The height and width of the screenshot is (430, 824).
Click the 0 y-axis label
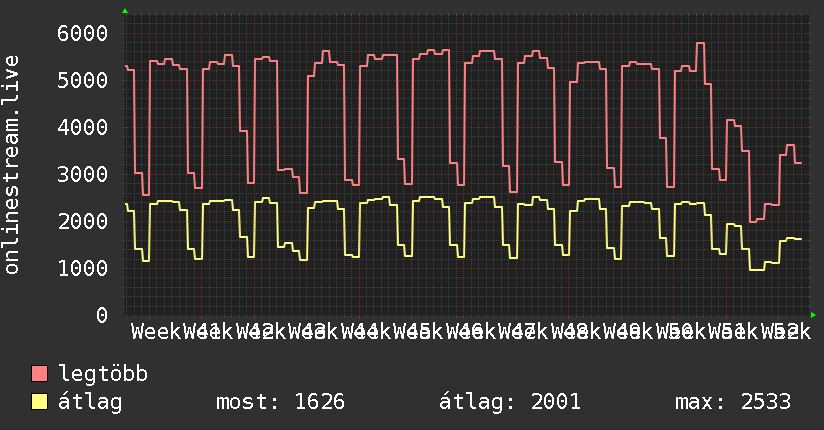tap(102, 315)
